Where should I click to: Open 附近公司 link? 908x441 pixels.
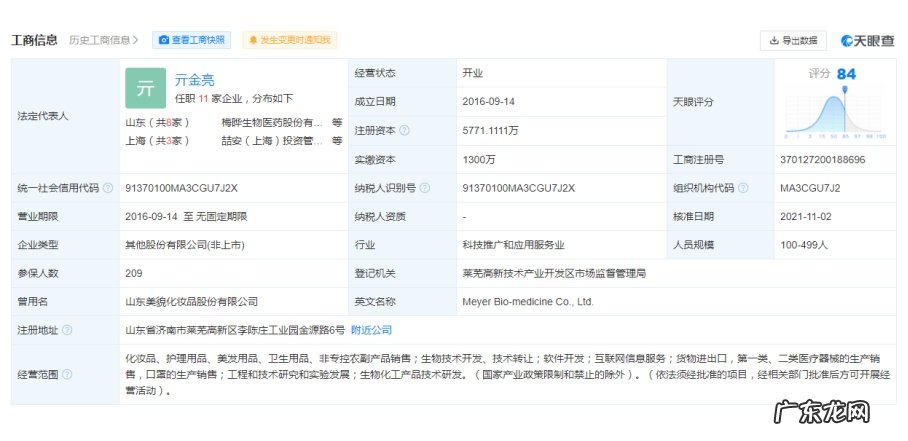tap(371, 330)
